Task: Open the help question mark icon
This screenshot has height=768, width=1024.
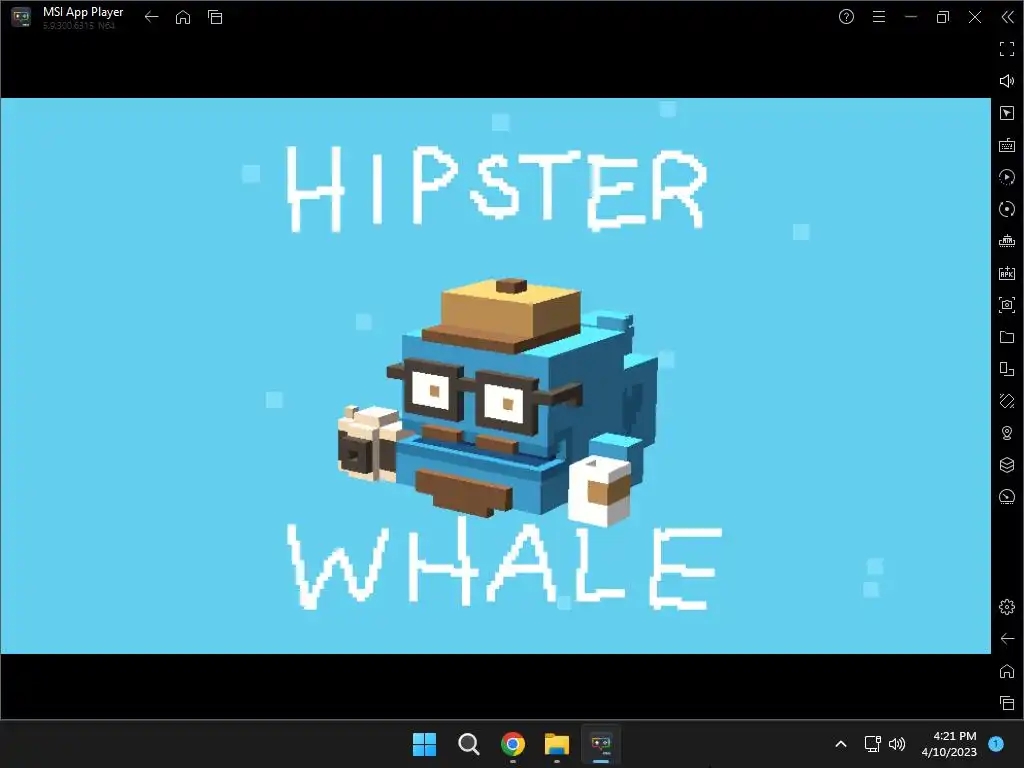Action: click(846, 17)
